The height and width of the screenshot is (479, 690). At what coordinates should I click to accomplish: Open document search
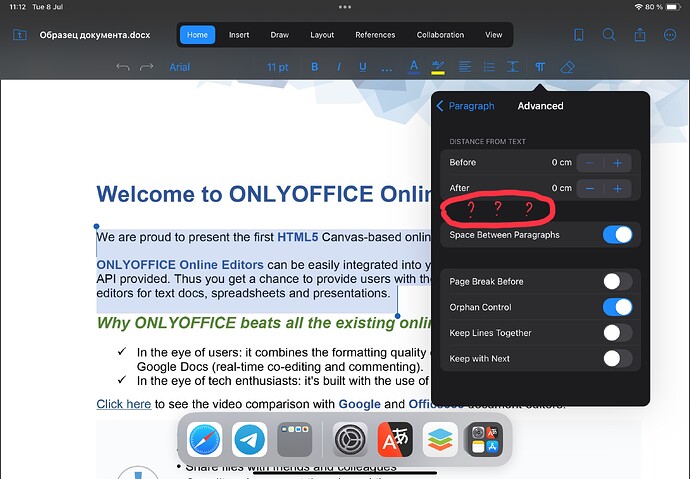[609, 34]
